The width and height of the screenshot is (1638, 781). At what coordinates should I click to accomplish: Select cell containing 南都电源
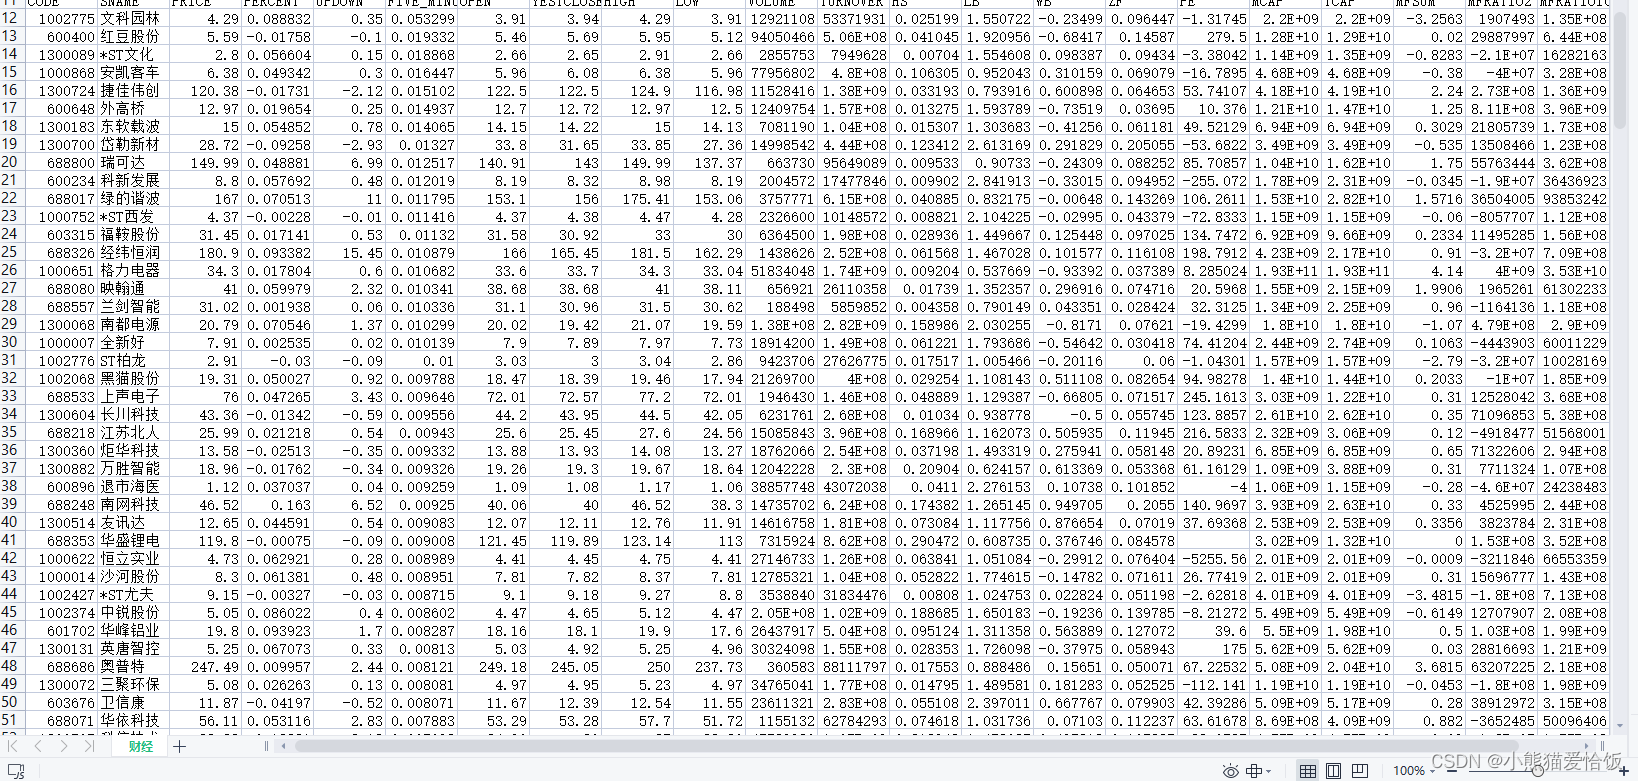133,324
